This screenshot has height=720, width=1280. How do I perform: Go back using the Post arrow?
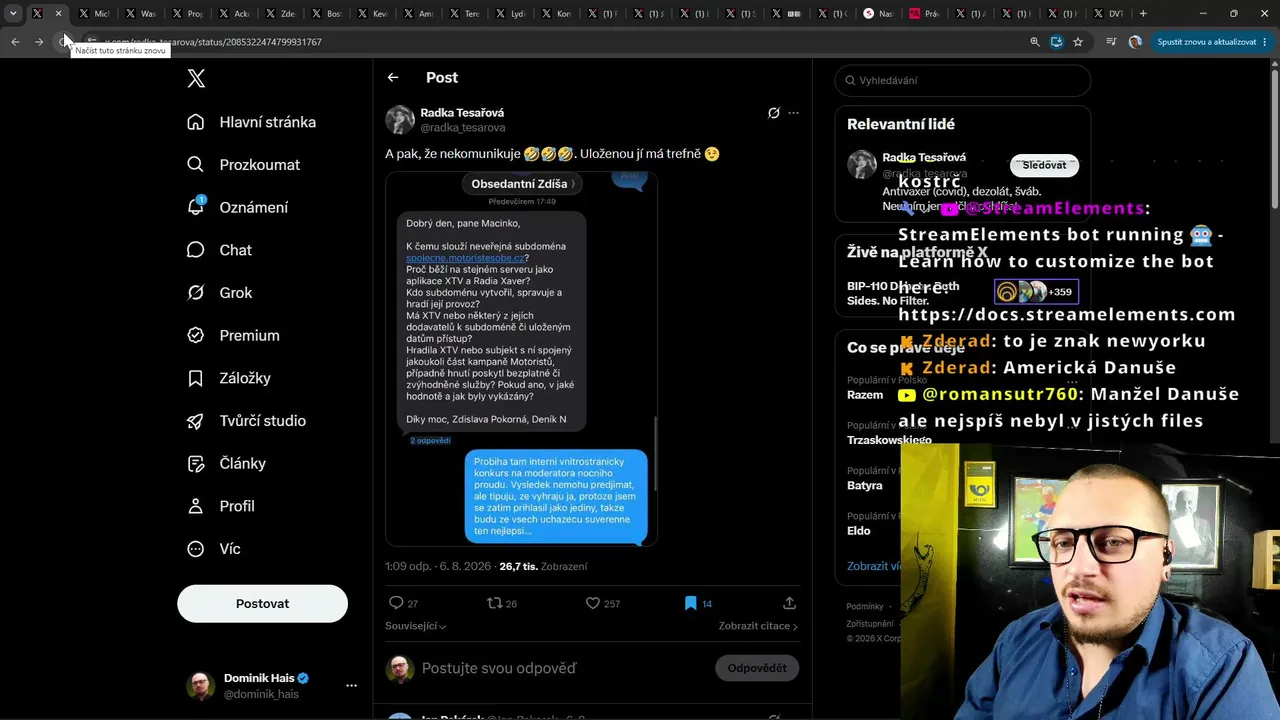[393, 77]
